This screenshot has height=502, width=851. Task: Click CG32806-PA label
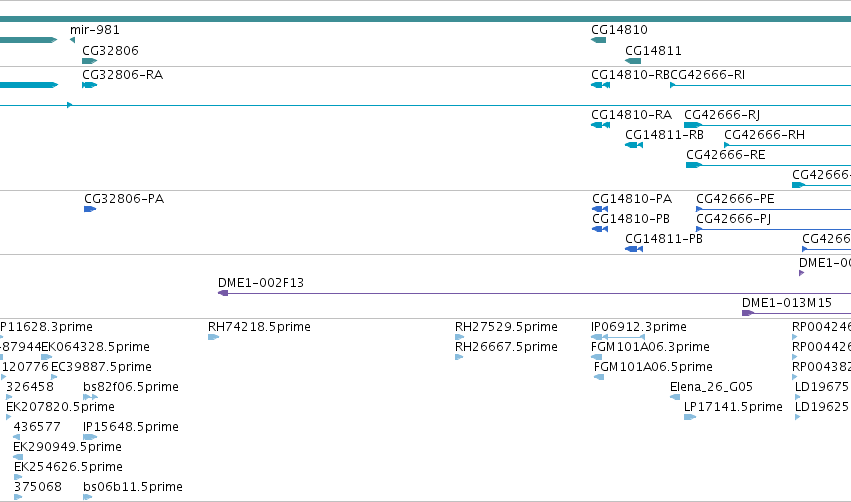click(124, 199)
